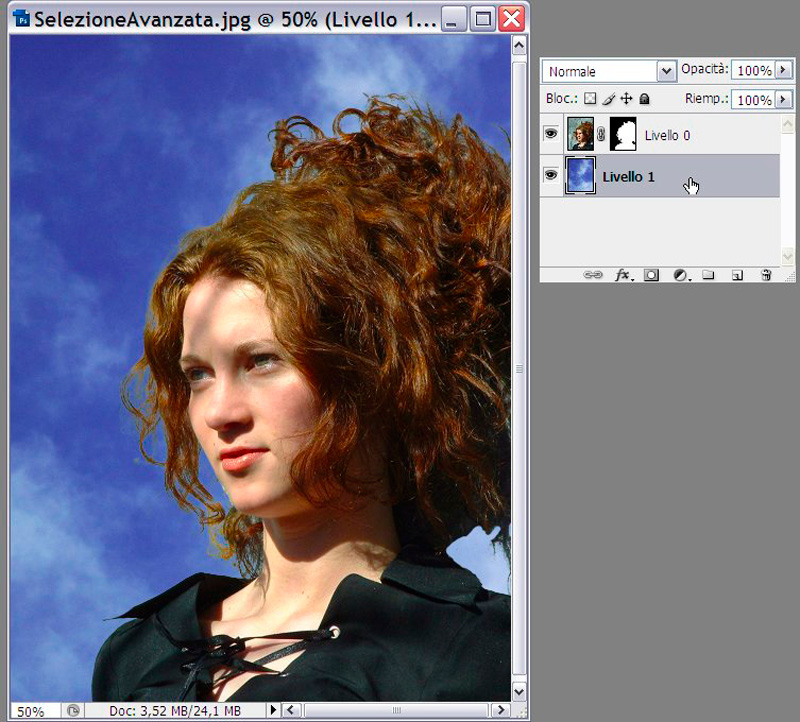The height and width of the screenshot is (722, 800).
Task: Select the Livello 0 layer mask thumbnail
Action: click(x=624, y=134)
